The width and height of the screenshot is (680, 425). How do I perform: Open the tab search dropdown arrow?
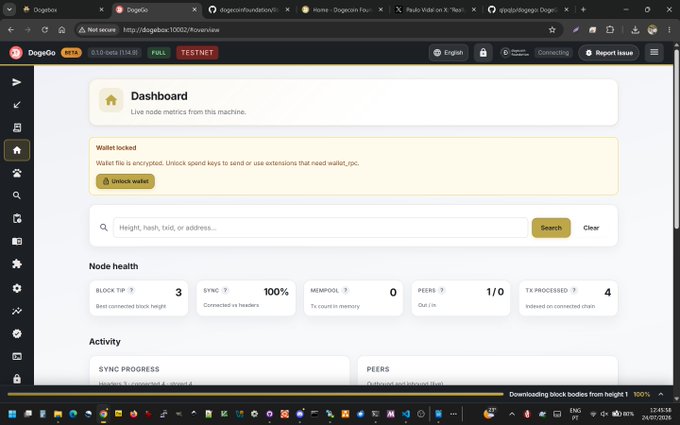(x=9, y=10)
